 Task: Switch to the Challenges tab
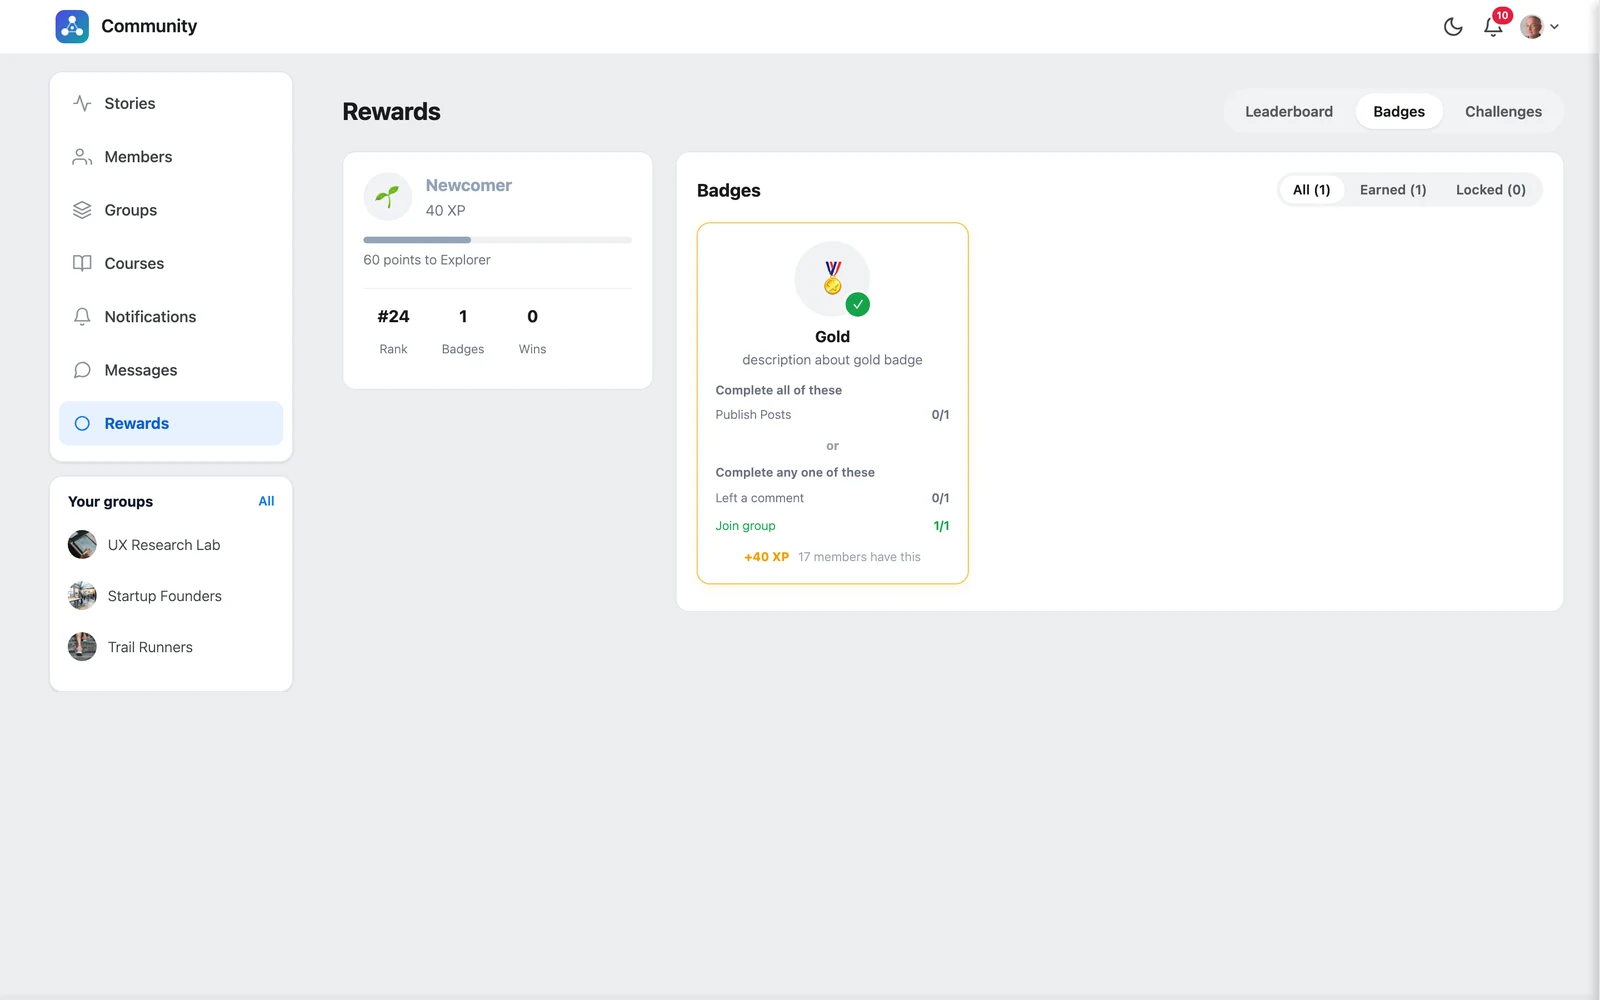pyautogui.click(x=1503, y=112)
